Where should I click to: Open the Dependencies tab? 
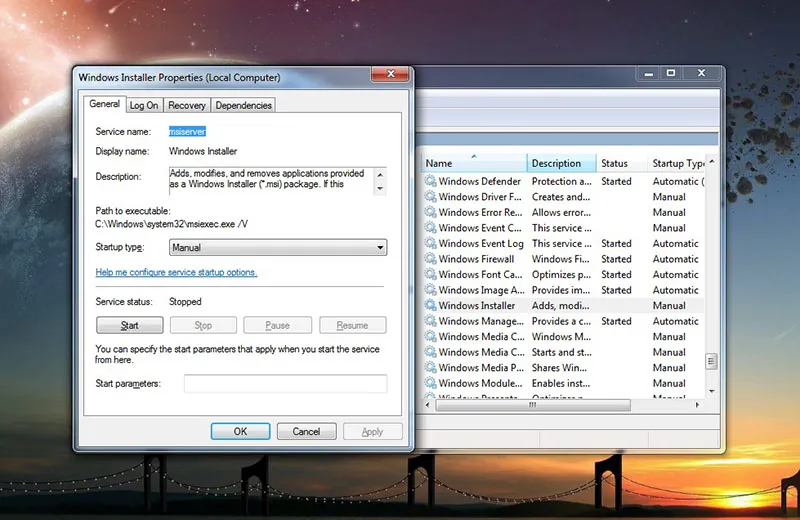click(243, 105)
